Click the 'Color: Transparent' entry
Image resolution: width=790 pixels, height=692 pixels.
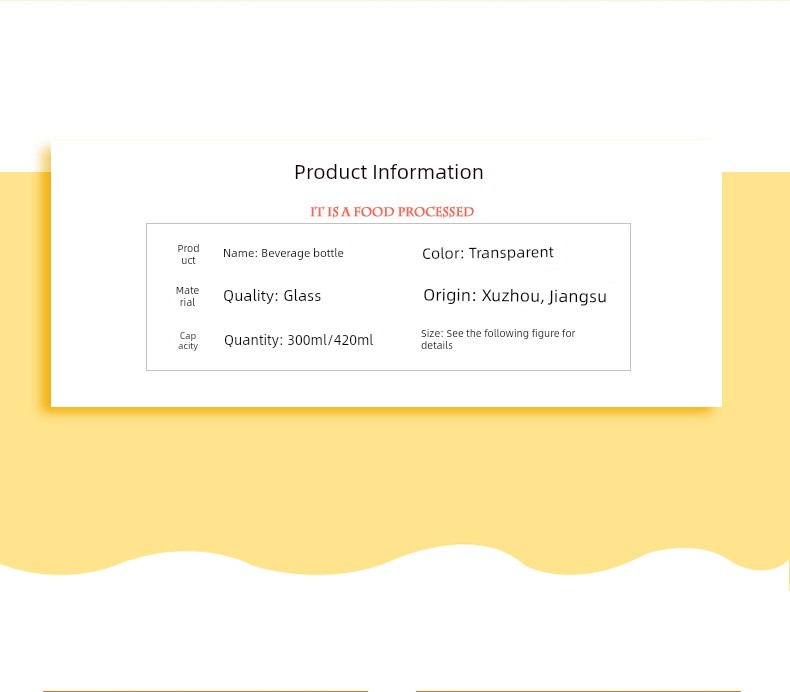coord(488,253)
